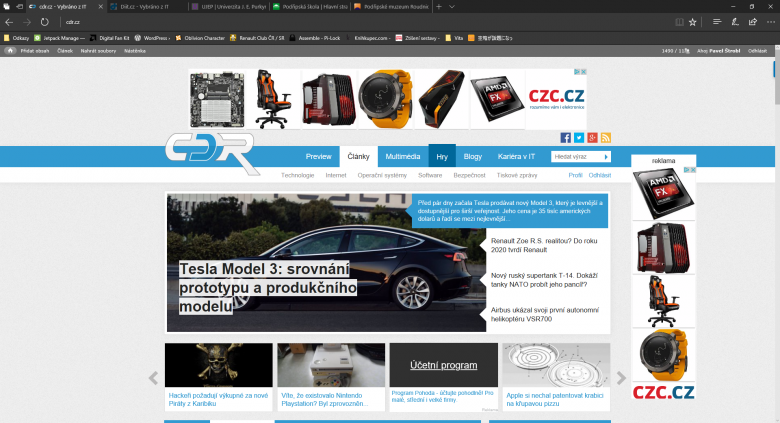Open Operační systémy subcategory

tap(382, 175)
